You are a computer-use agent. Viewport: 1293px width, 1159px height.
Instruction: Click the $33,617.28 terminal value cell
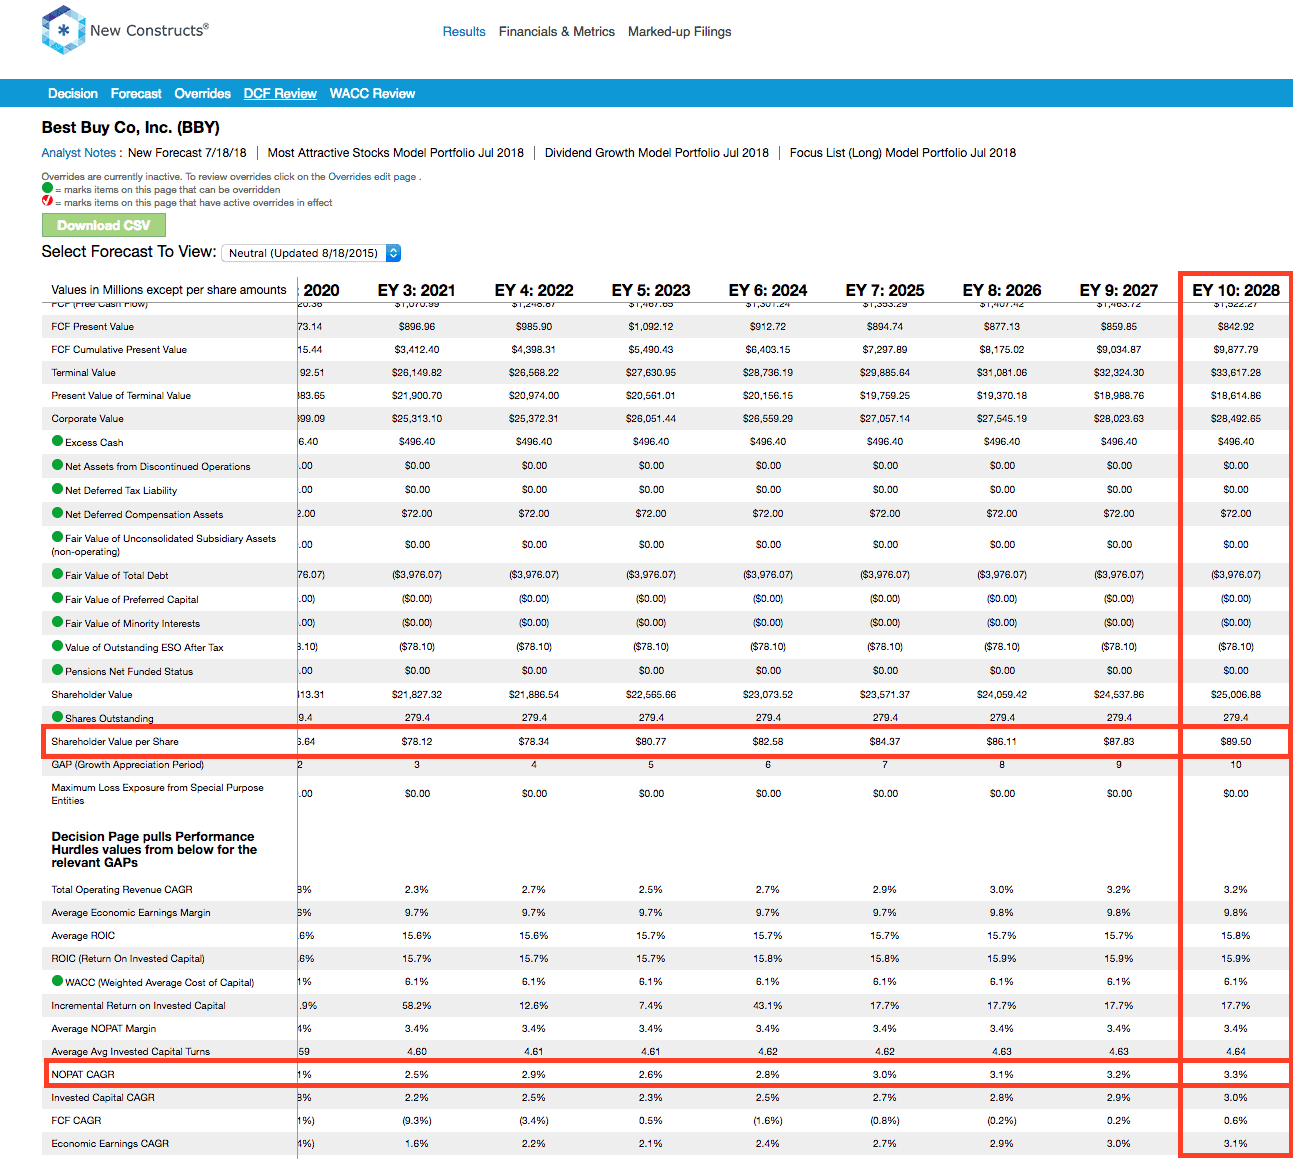[1236, 372]
